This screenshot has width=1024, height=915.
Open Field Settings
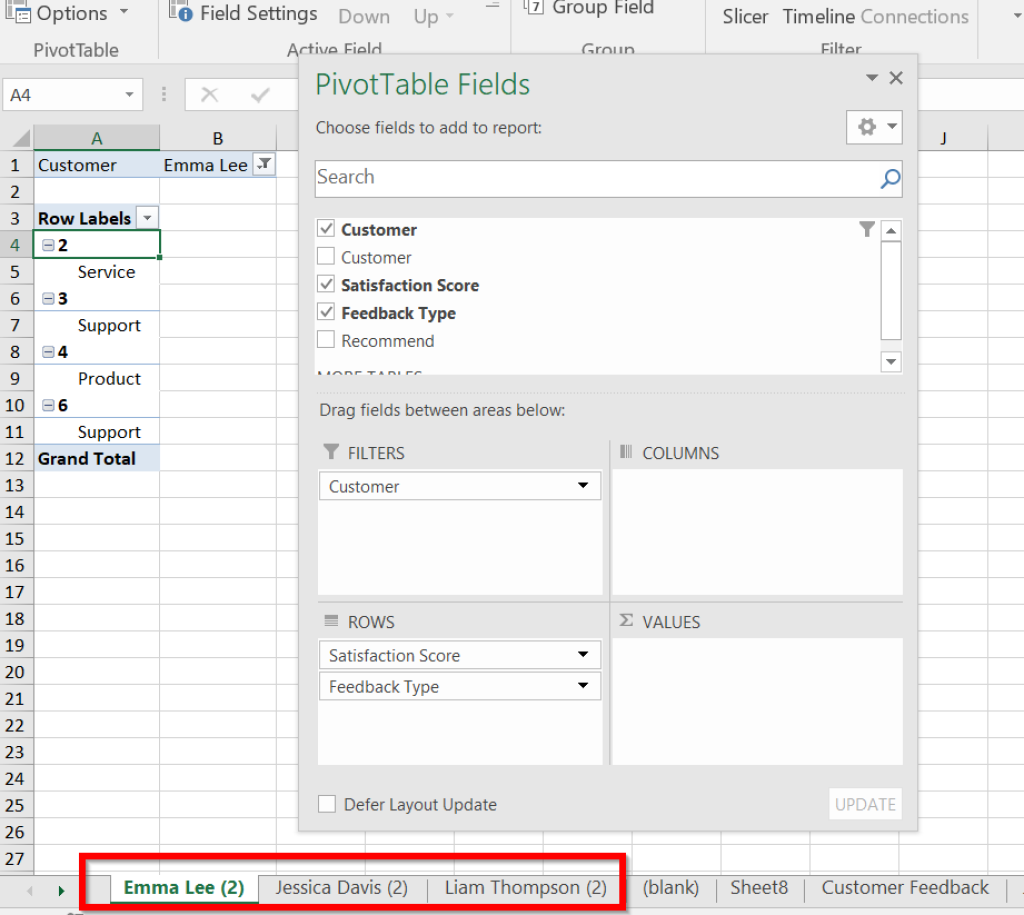tap(254, 13)
